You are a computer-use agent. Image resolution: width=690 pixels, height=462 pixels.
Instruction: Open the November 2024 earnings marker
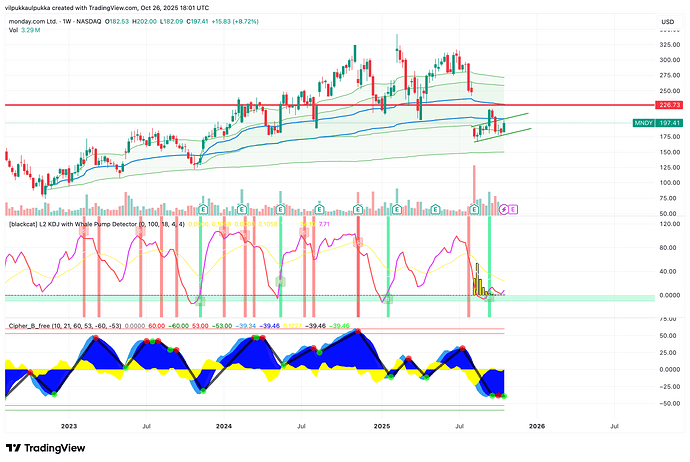358,209
